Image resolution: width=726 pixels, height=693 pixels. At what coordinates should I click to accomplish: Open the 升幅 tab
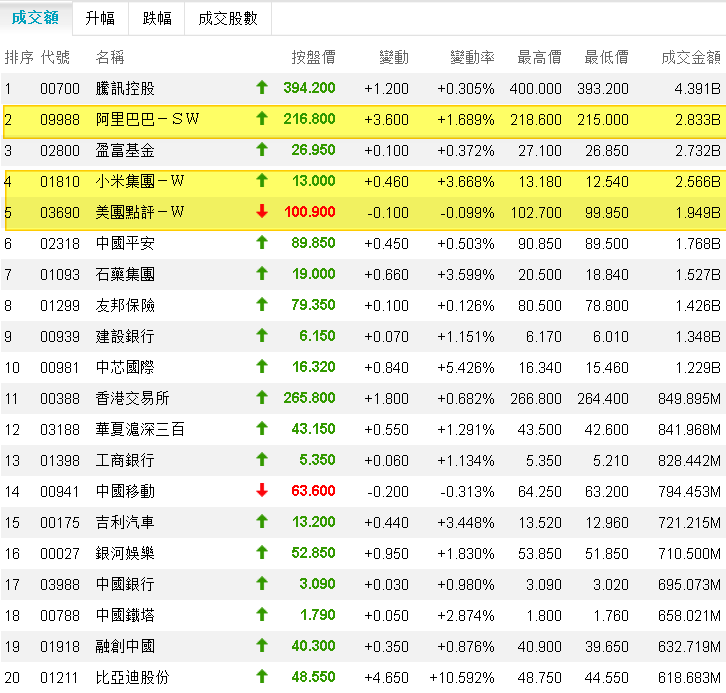tap(100, 19)
